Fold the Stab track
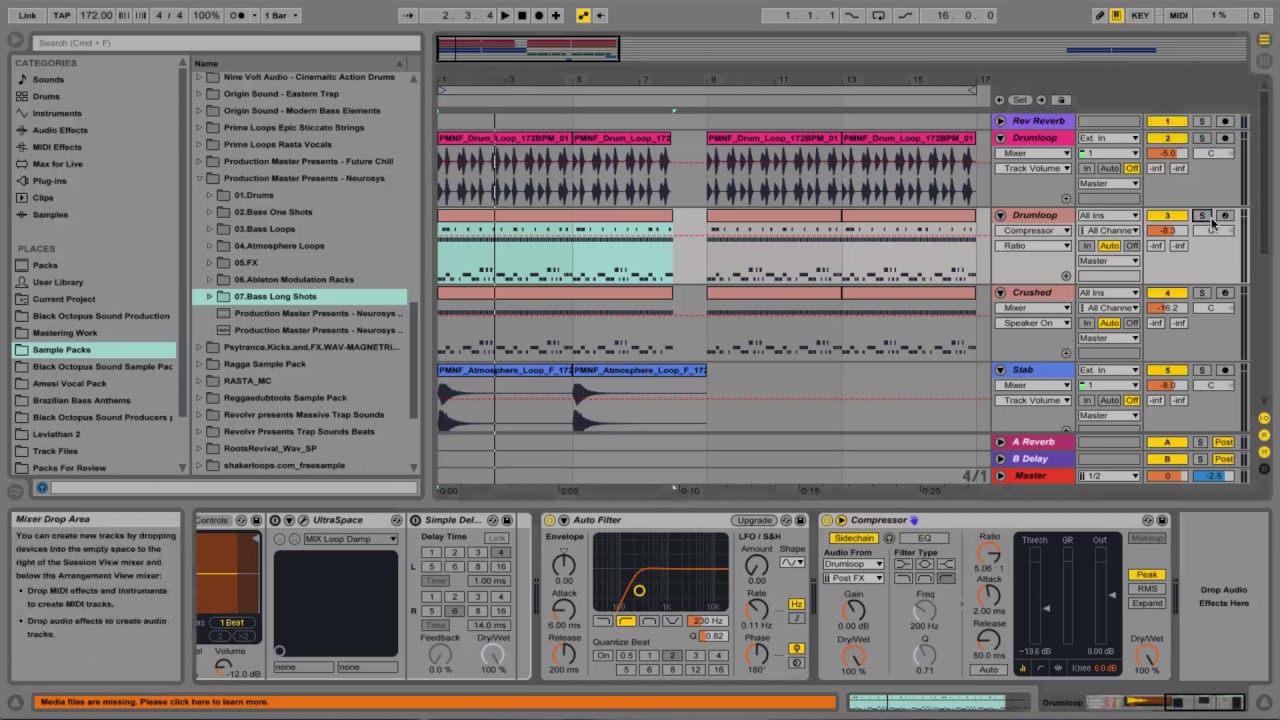The height and width of the screenshot is (720, 1280). pyautogui.click(x=1000, y=370)
